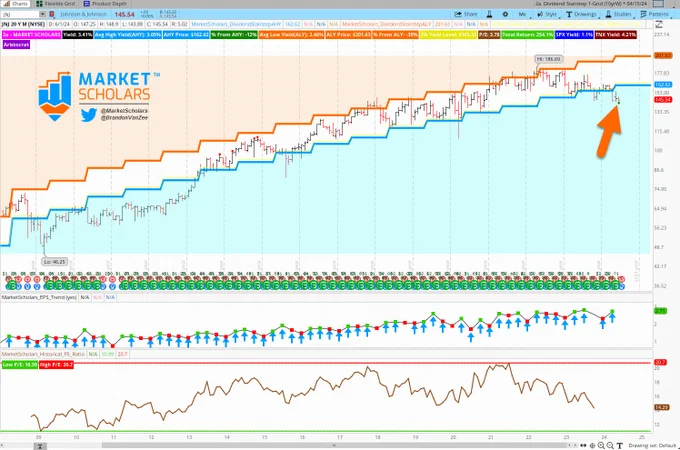The image size is (680, 450).
Task: Click the beaker icon next to Share
Action: [x=489, y=14]
